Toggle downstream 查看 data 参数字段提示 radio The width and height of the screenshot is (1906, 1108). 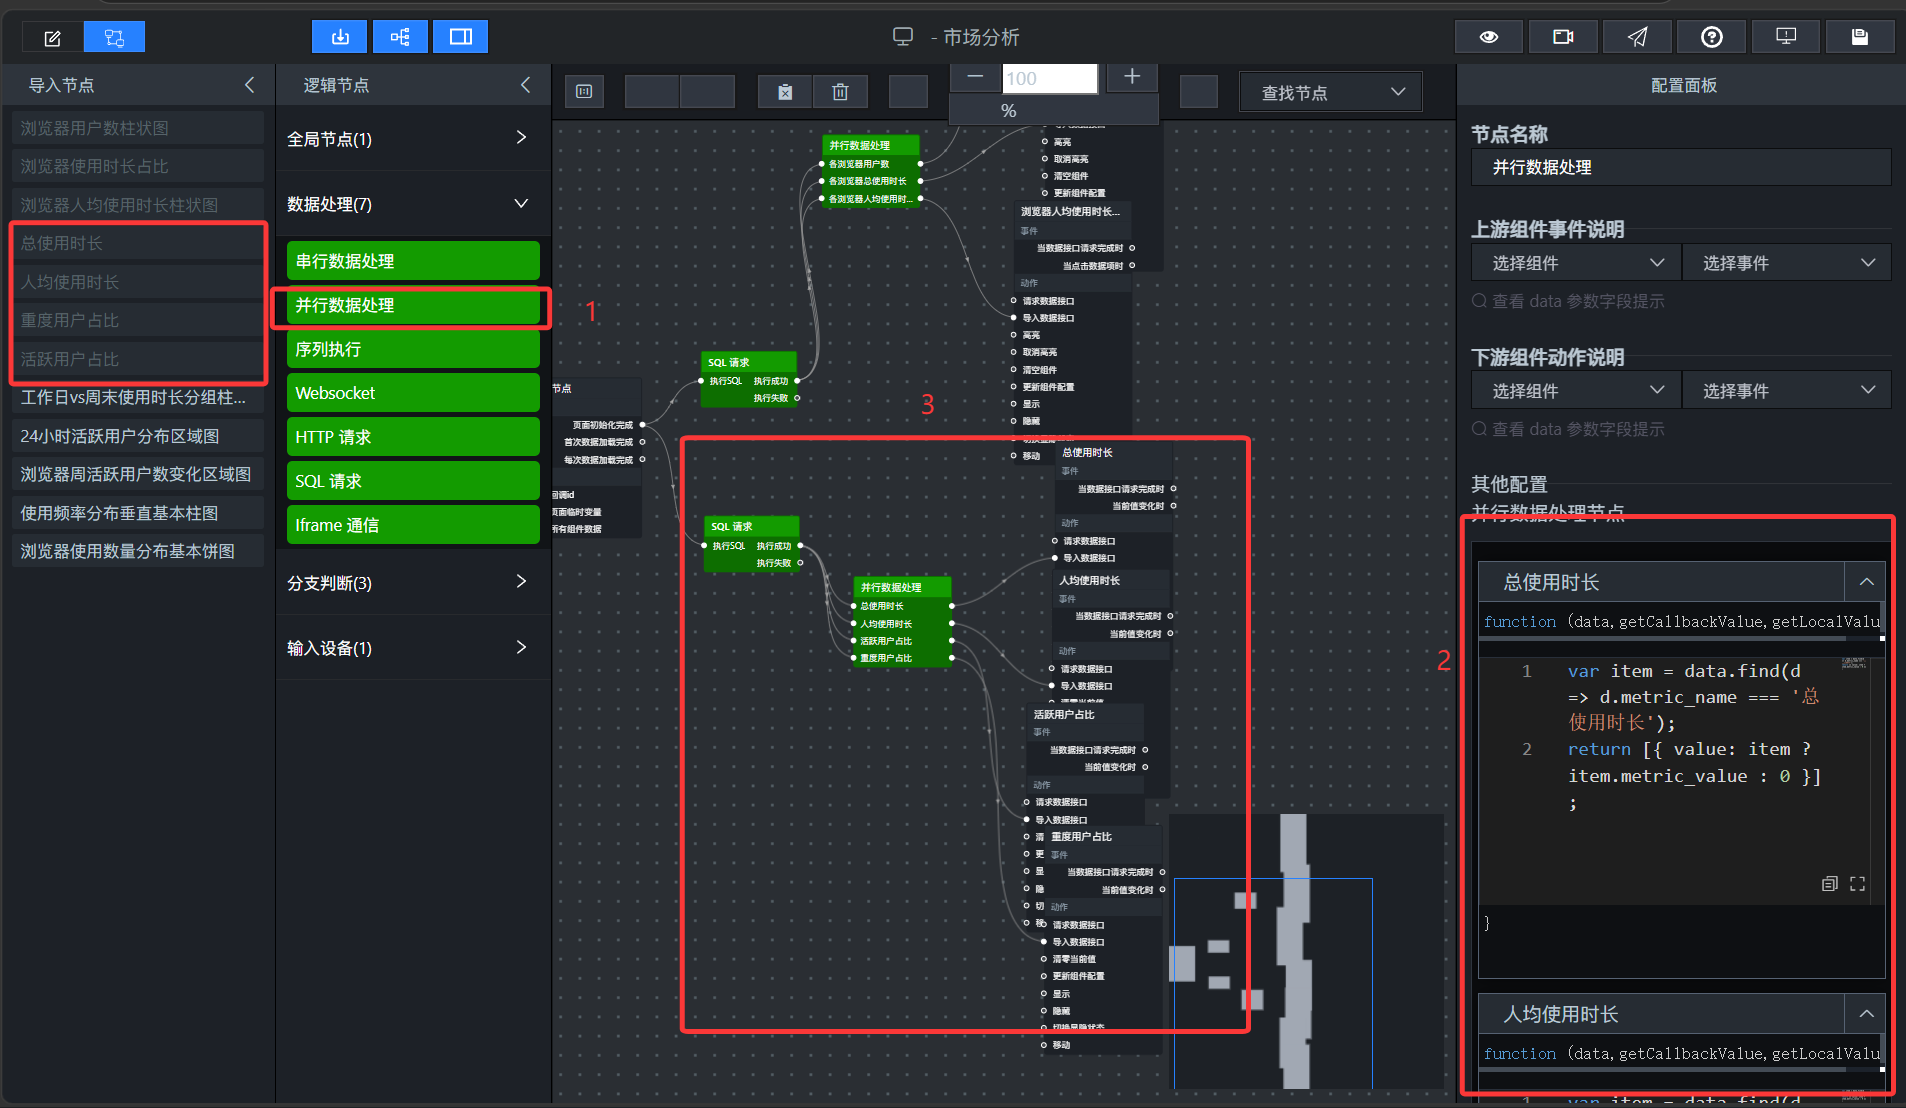click(x=1479, y=428)
